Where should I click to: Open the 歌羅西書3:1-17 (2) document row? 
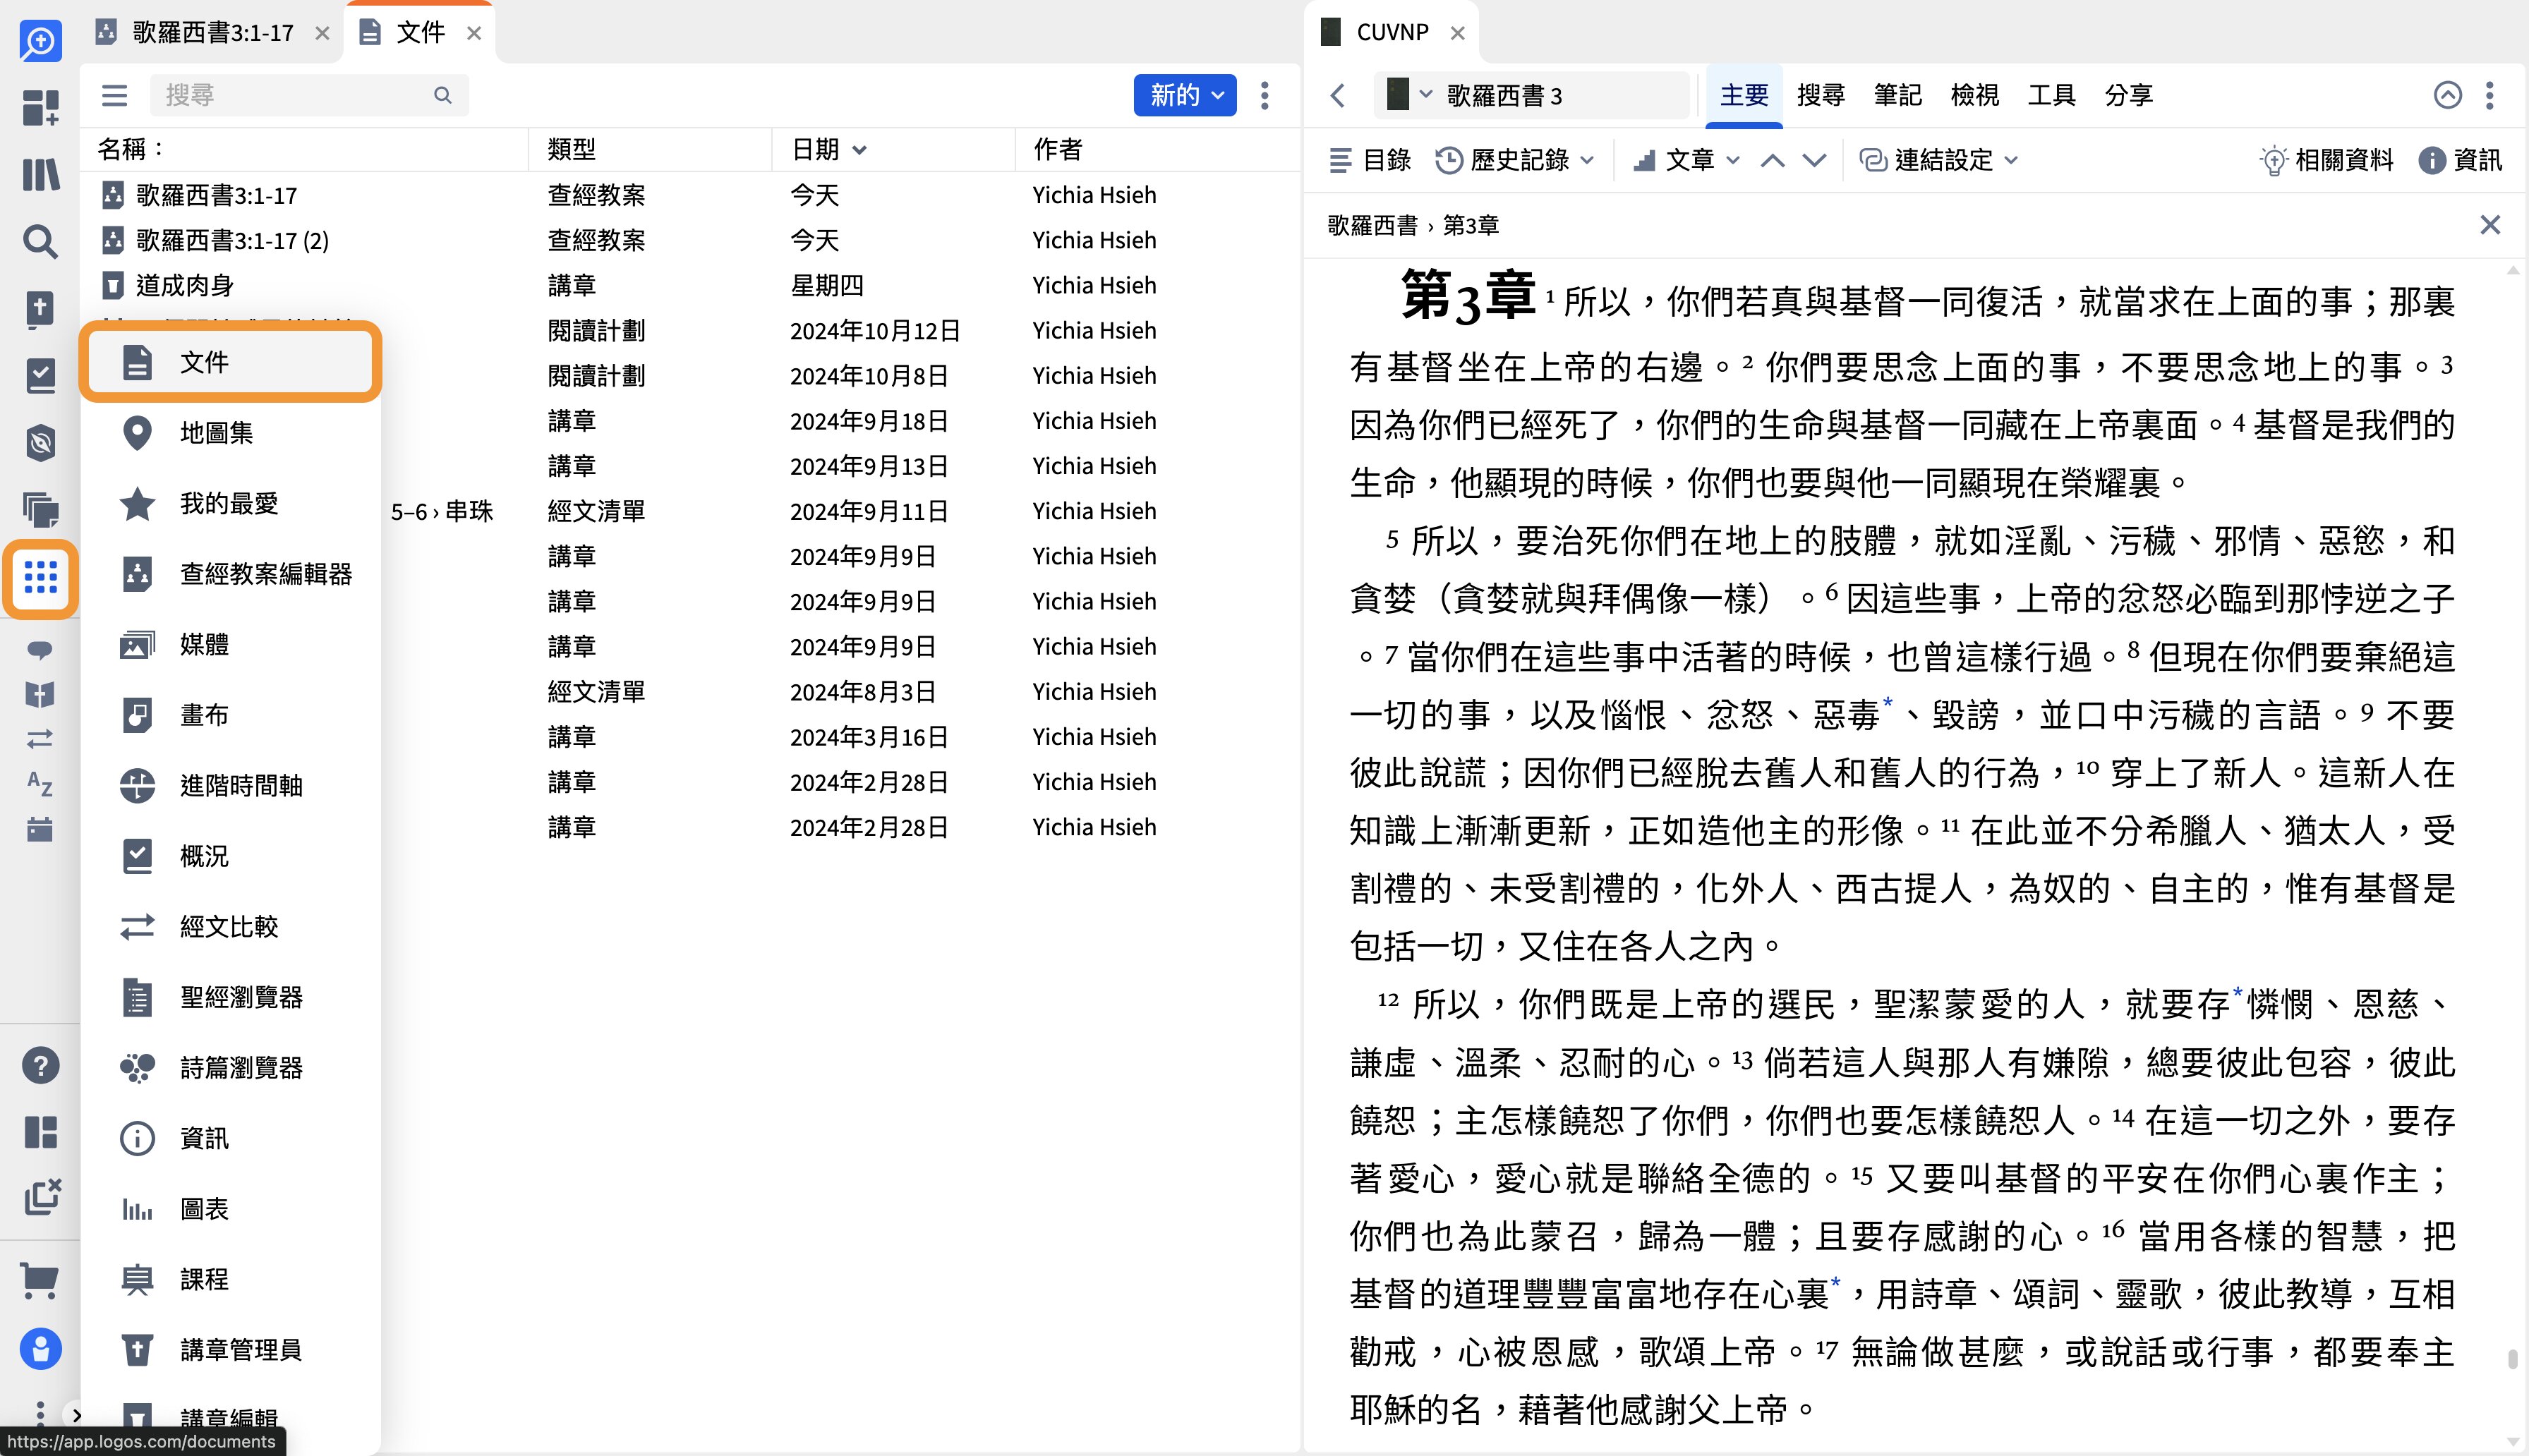tap(690, 240)
